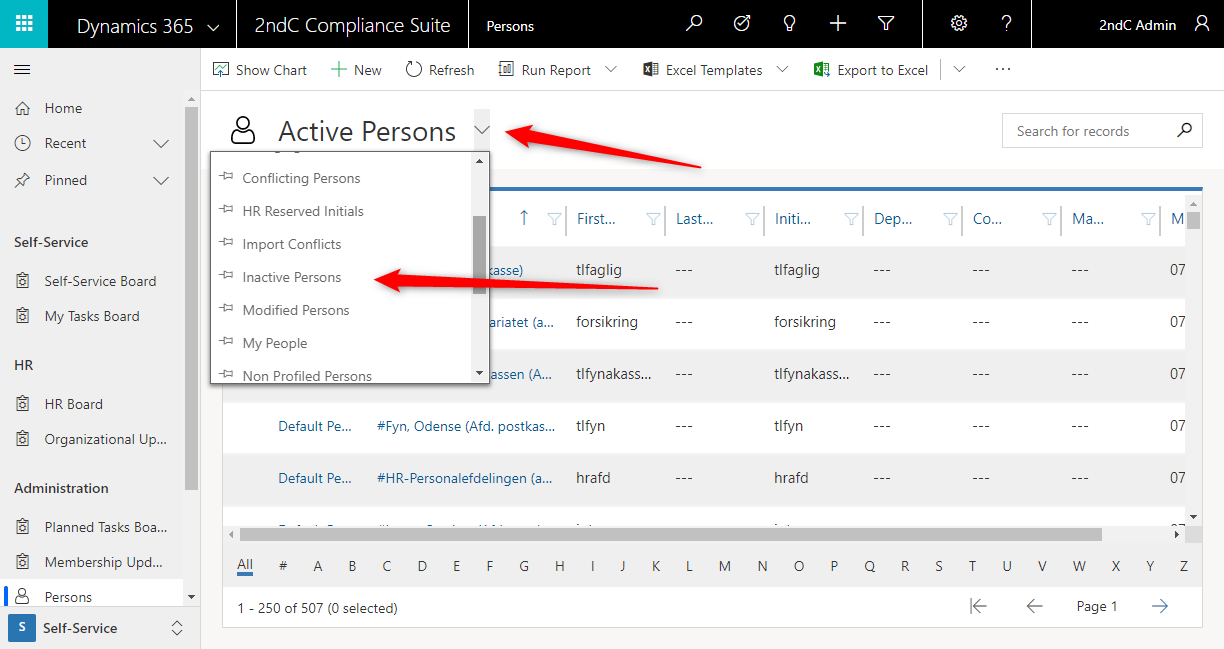
Task: Choose Conflicting Persons view
Action: (301, 178)
